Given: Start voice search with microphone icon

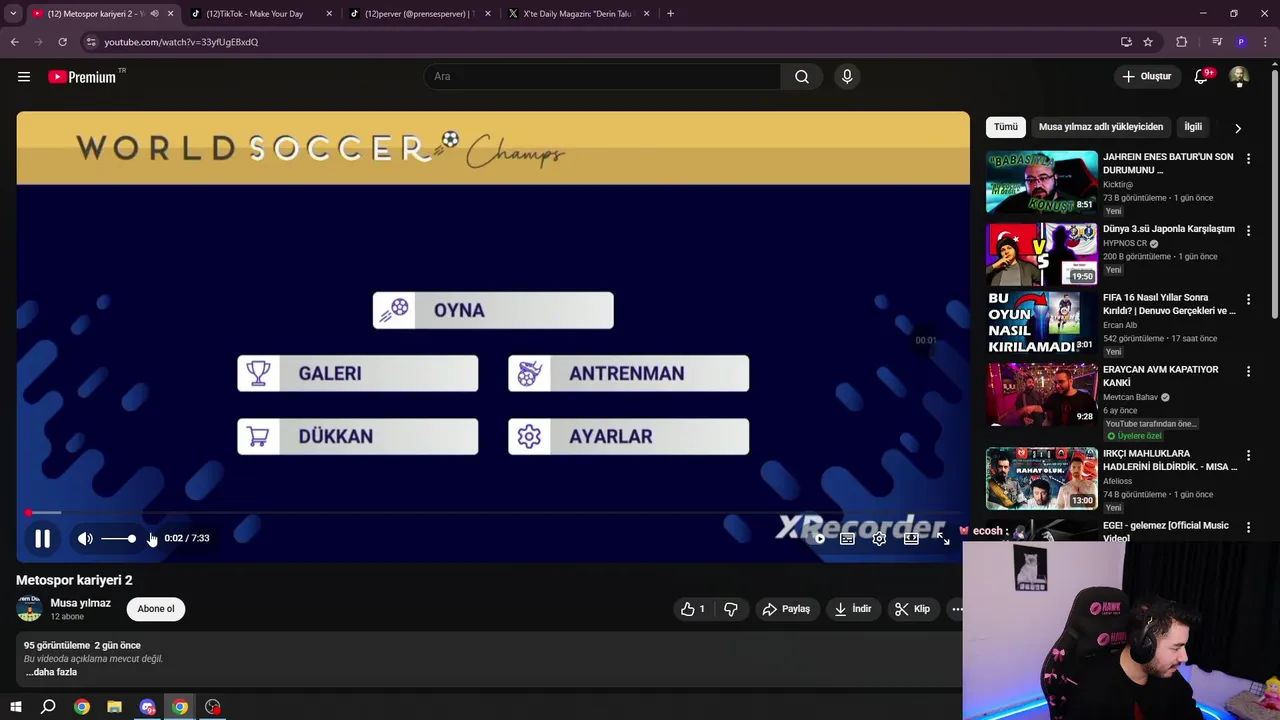Looking at the screenshot, I should click(847, 77).
